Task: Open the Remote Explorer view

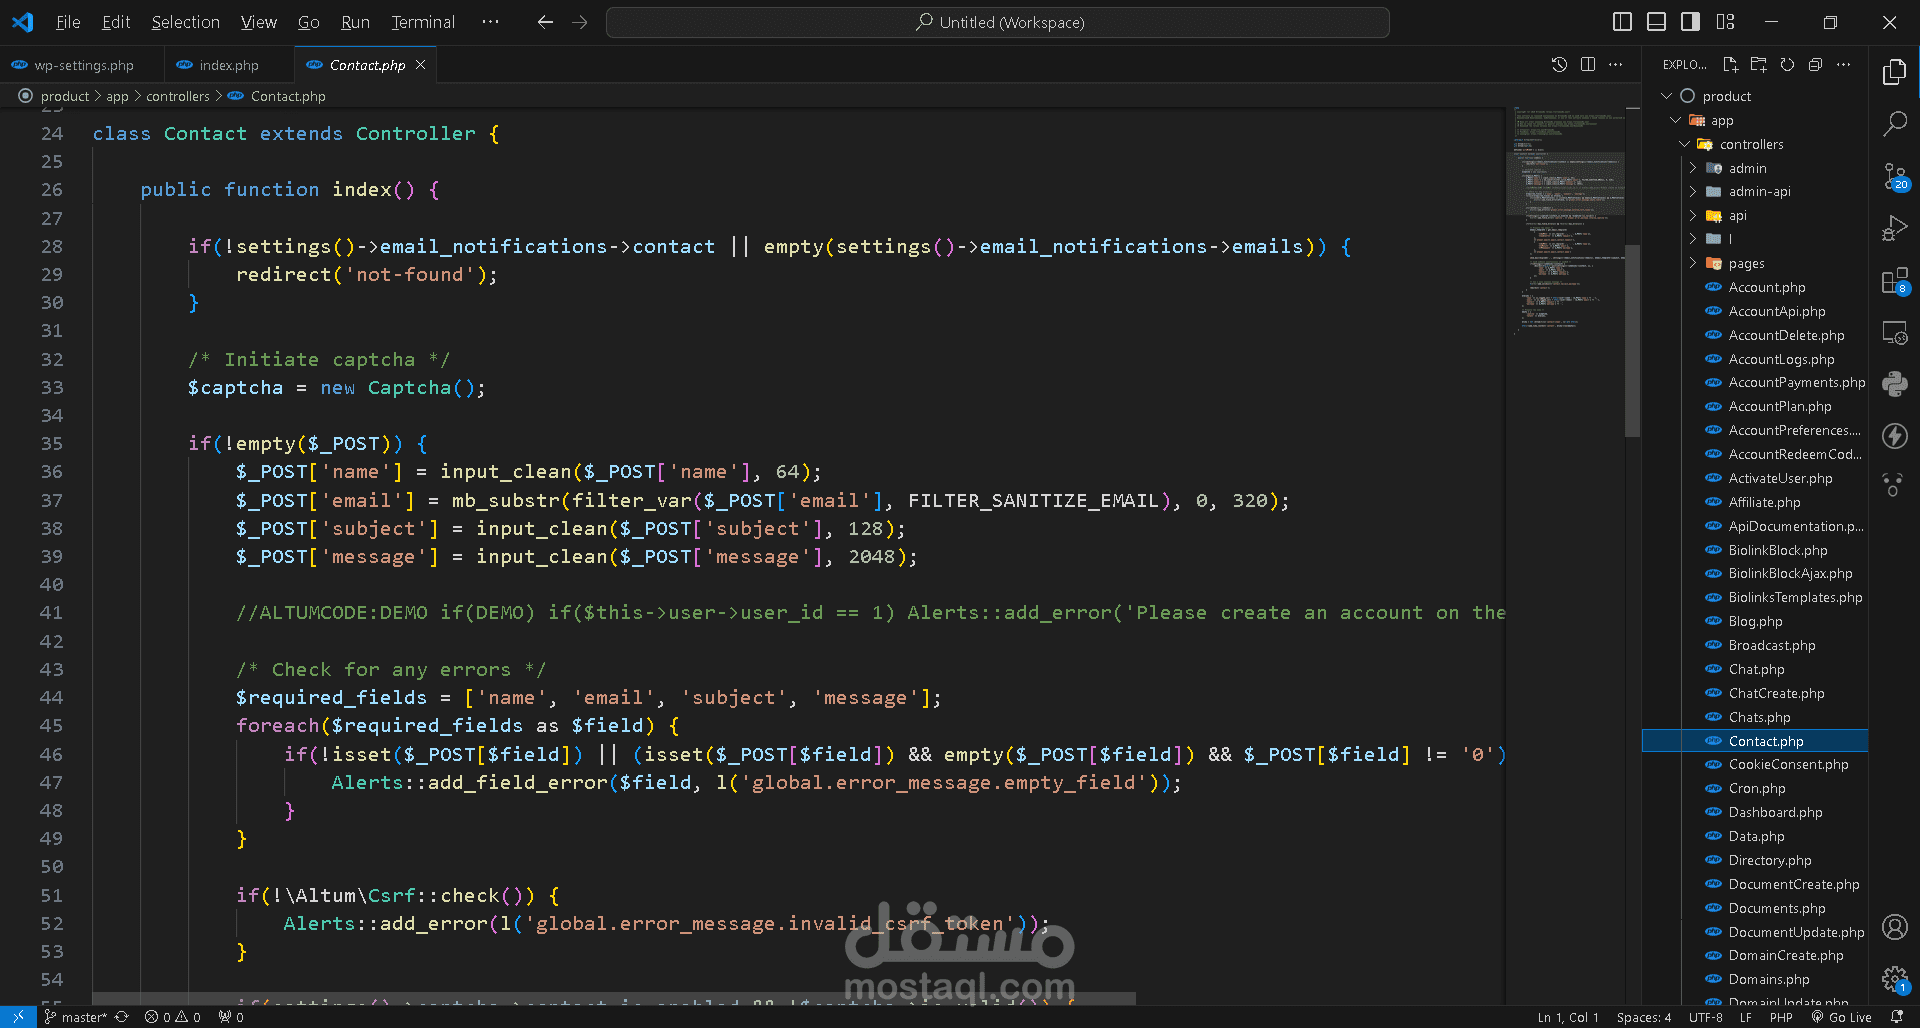Action: pyautogui.click(x=1894, y=333)
